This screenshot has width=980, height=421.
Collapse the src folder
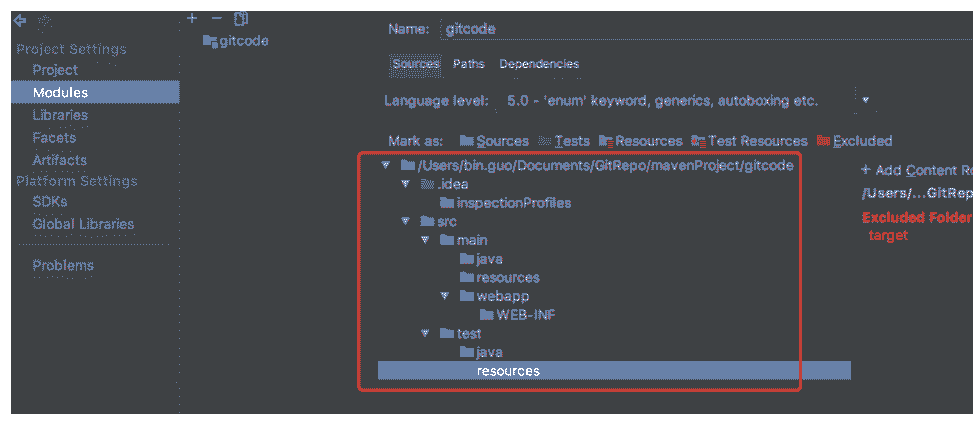pos(406,221)
